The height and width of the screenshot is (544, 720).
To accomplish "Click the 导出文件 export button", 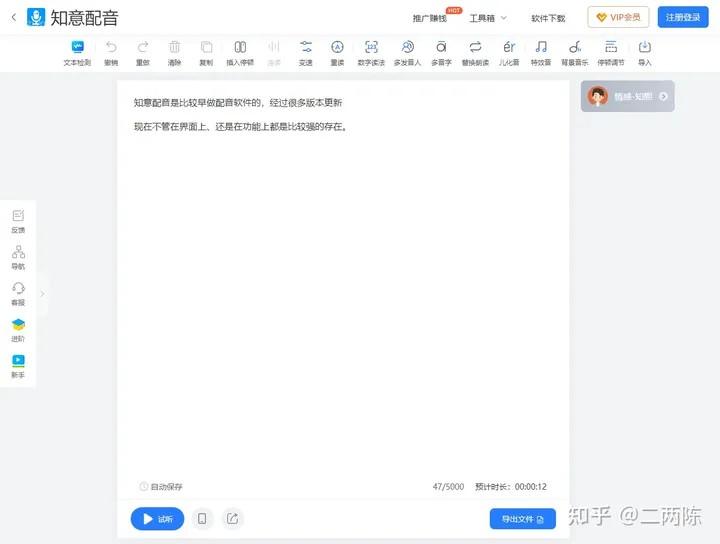I will (x=523, y=519).
